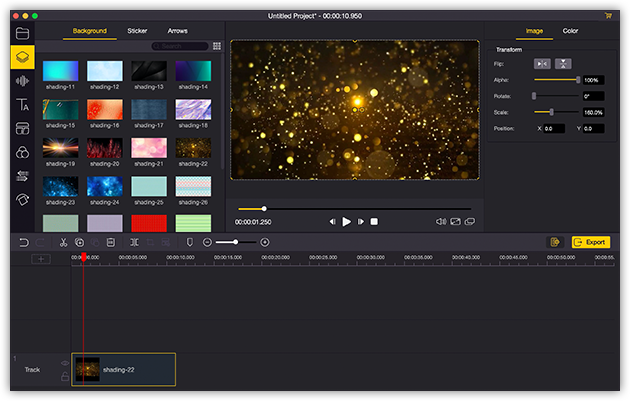Toggle track visibility eye icon
Screen dimensions: 630x401
[x=65, y=363]
